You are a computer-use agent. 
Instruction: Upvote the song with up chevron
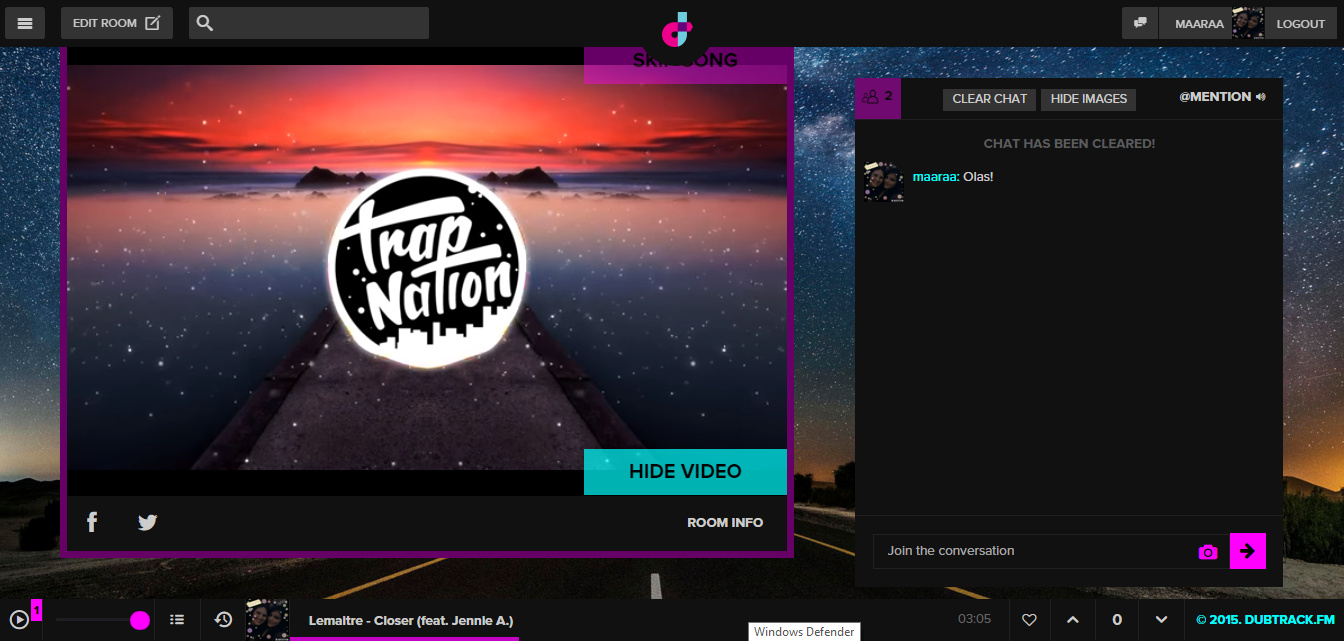[x=1073, y=620]
